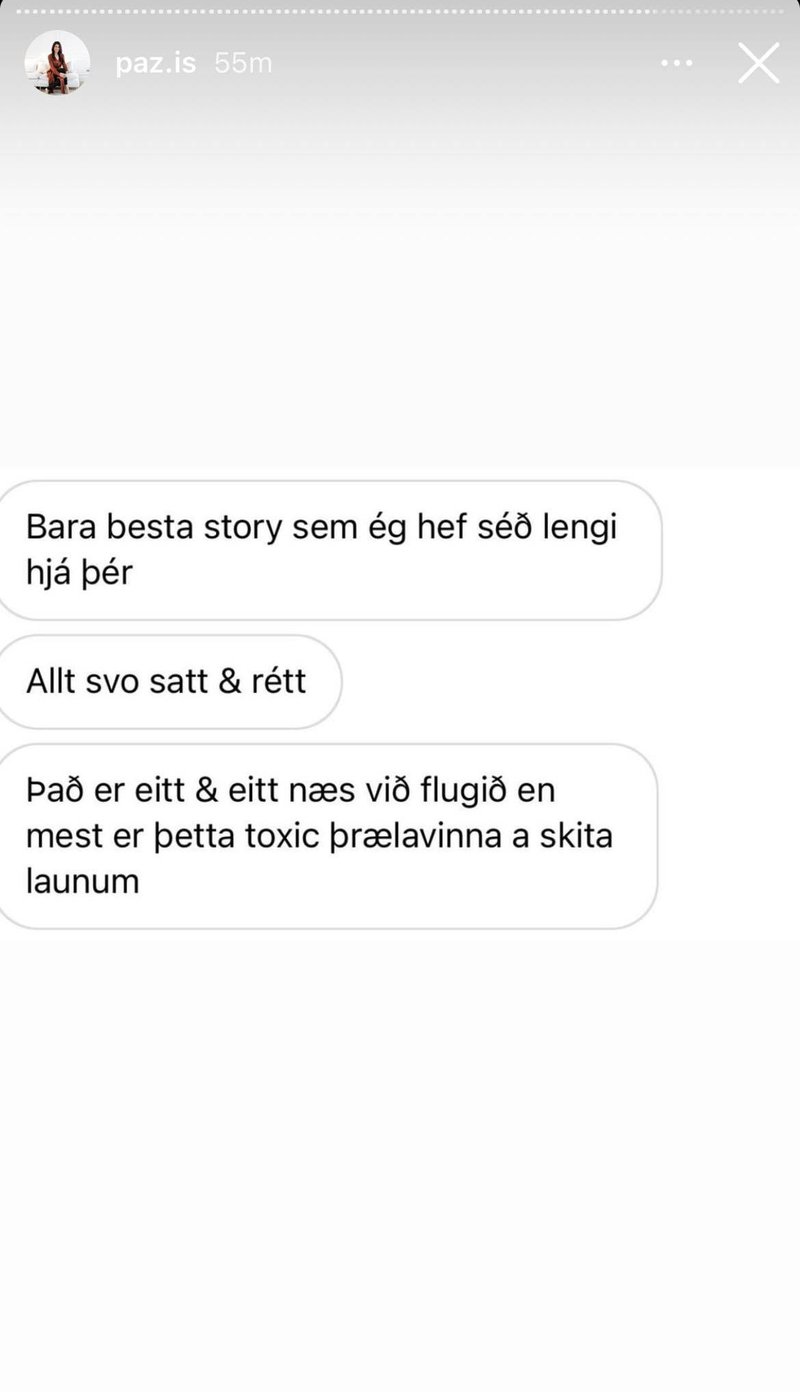
Task: Open the three-dot more options menu
Action: (x=677, y=63)
